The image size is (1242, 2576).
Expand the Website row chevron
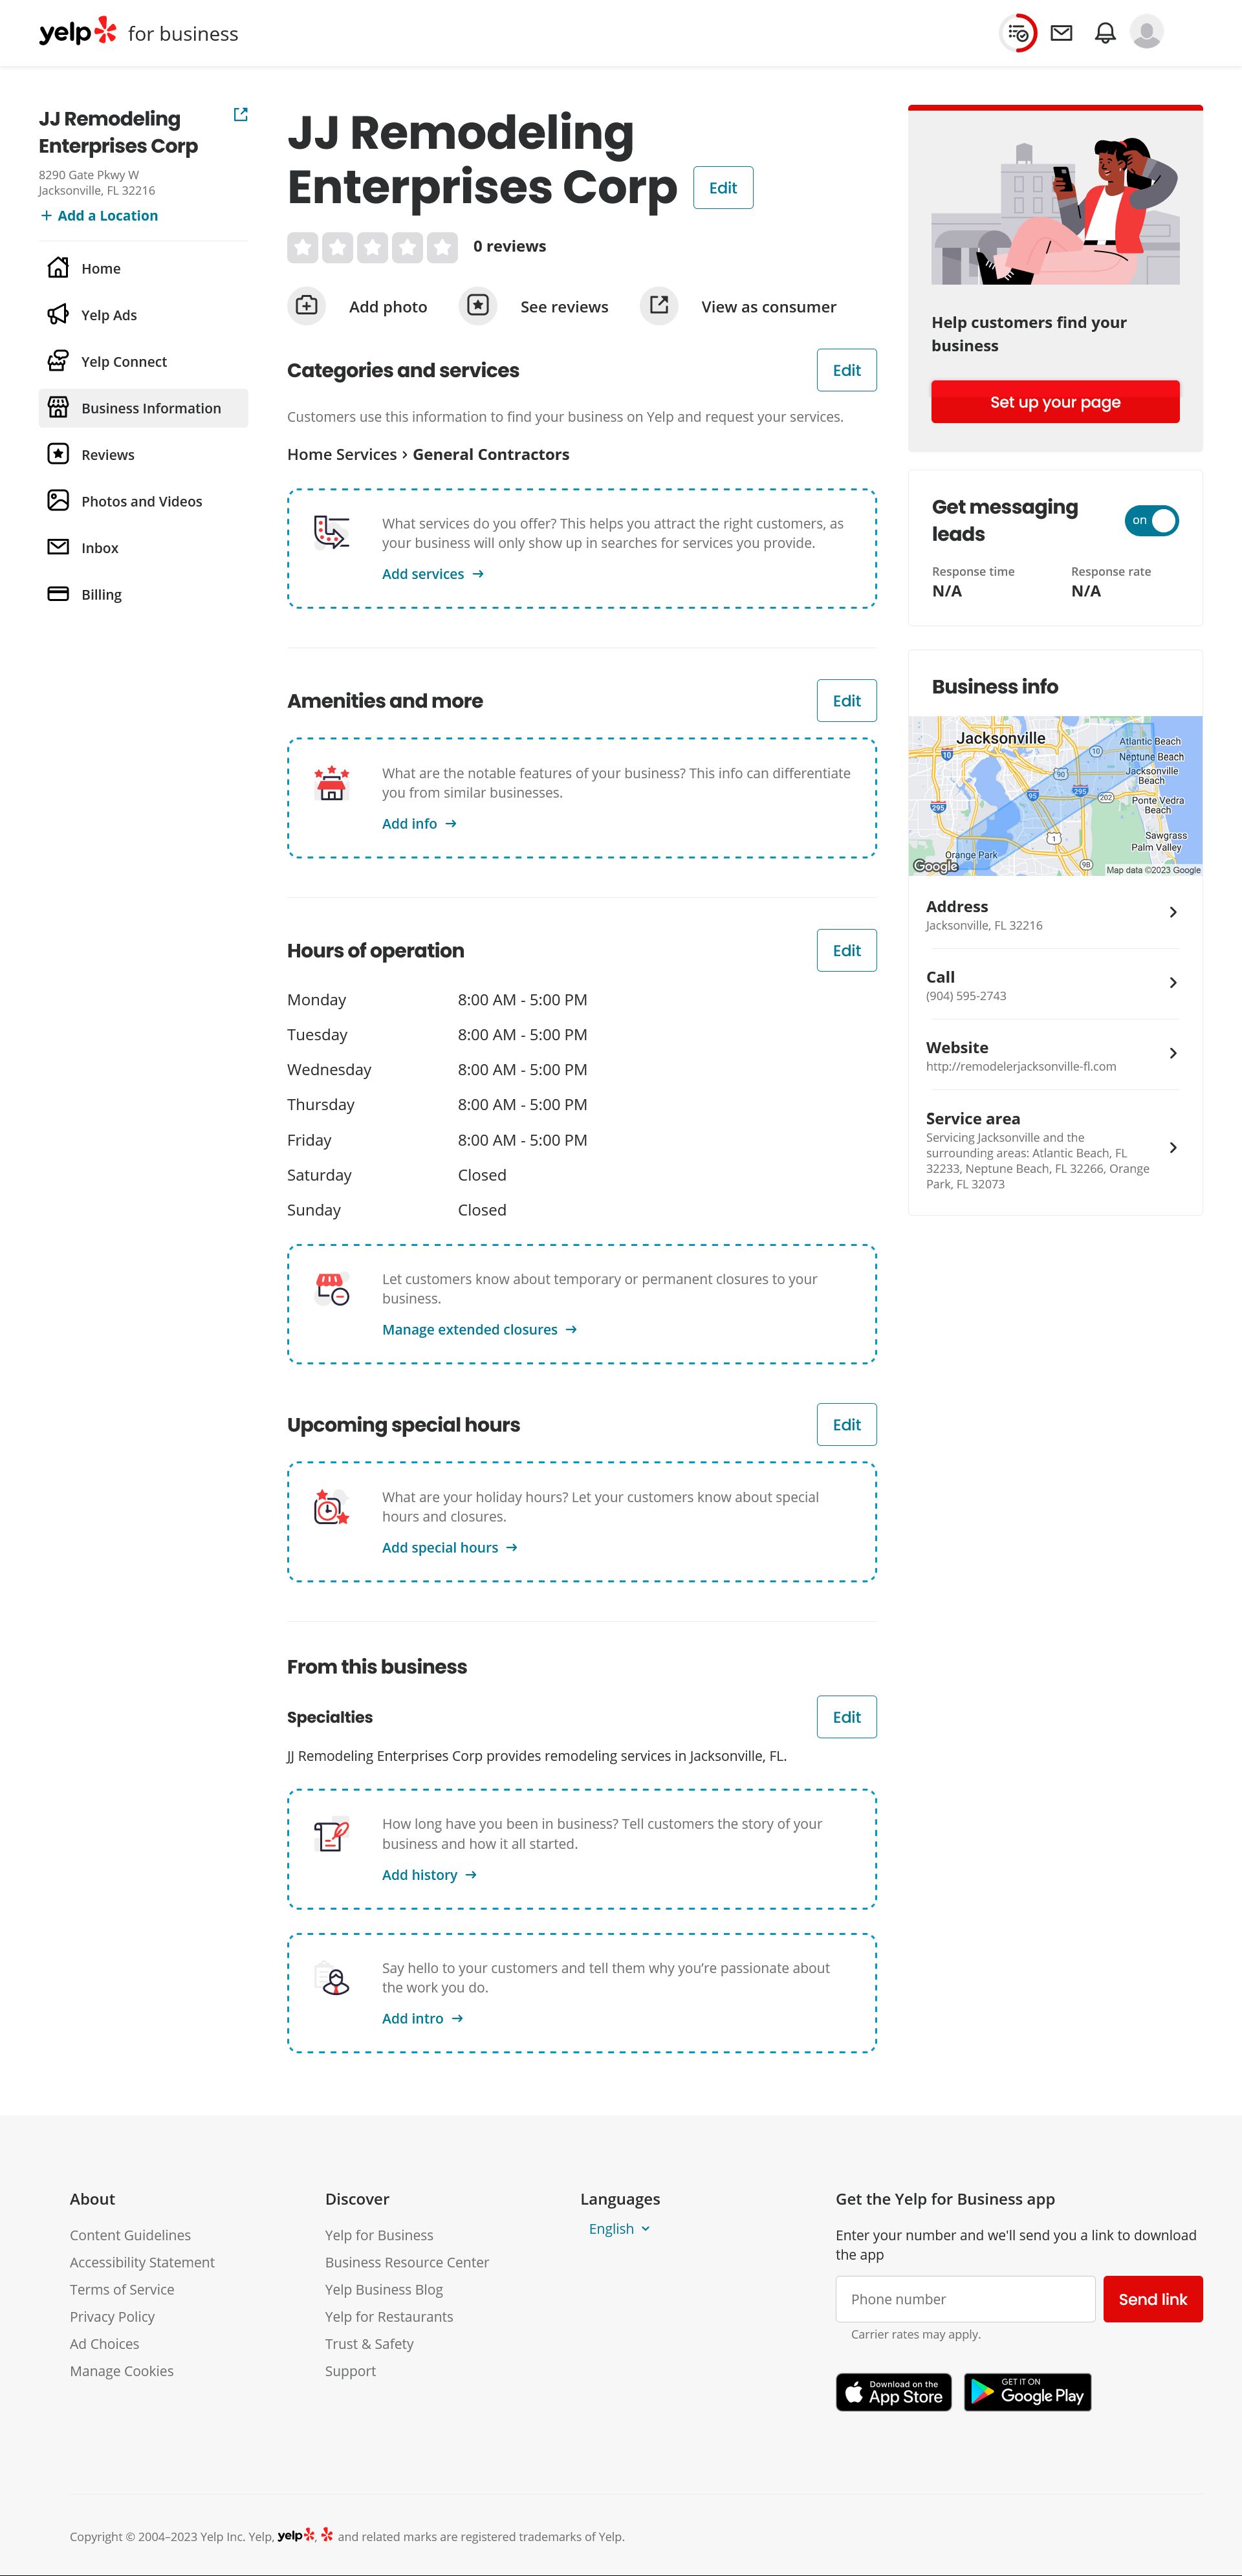coord(1173,1054)
